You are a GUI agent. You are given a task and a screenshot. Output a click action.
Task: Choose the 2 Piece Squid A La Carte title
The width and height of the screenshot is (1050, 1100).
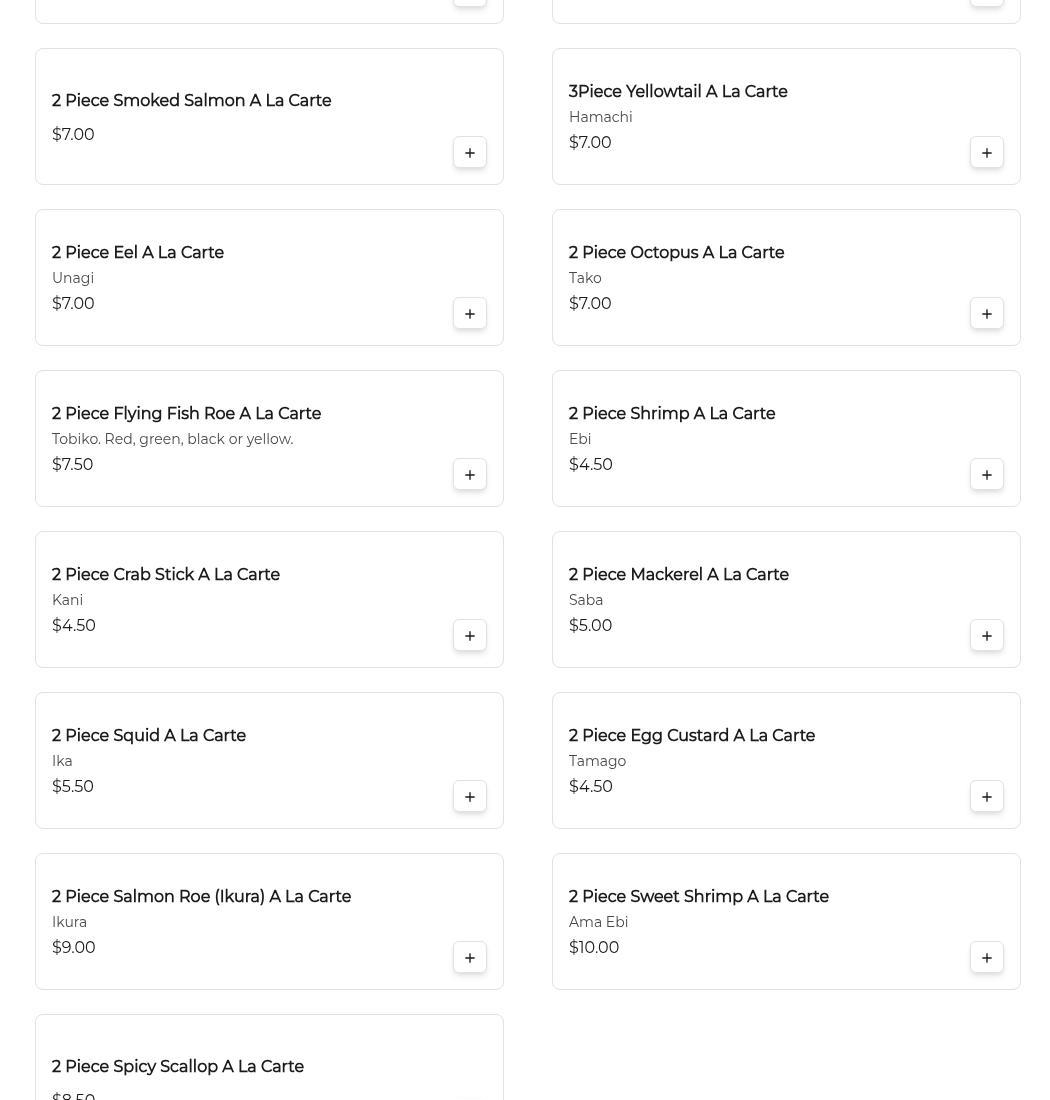[x=149, y=735]
